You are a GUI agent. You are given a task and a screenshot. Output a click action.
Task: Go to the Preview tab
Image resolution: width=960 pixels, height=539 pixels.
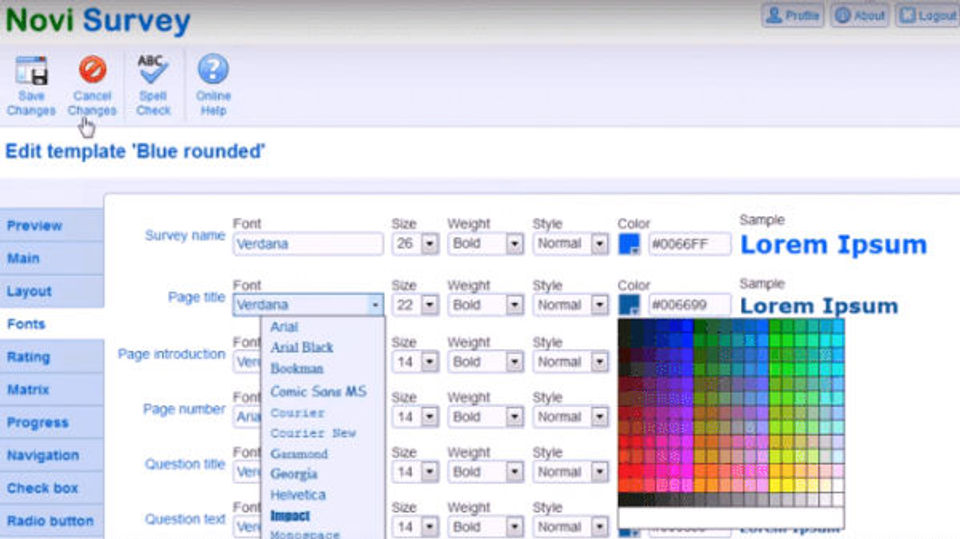pos(52,225)
